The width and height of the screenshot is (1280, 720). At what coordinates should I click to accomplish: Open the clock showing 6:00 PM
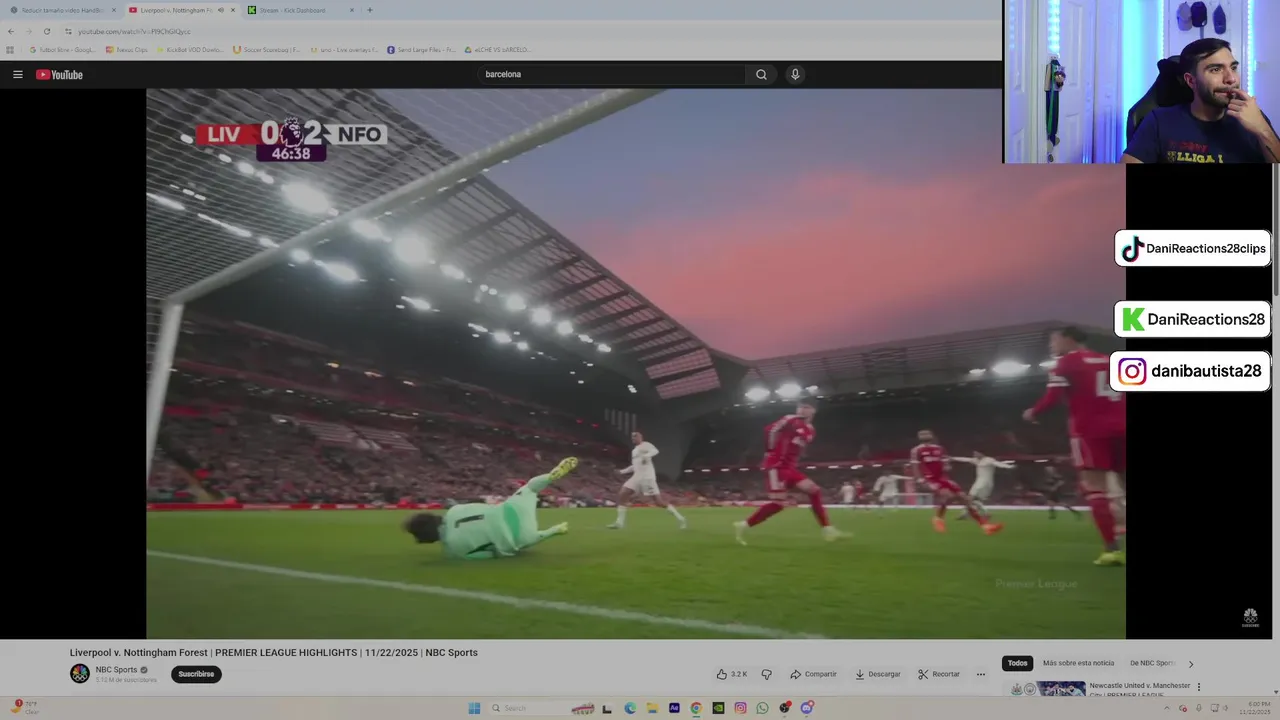[1255, 708]
